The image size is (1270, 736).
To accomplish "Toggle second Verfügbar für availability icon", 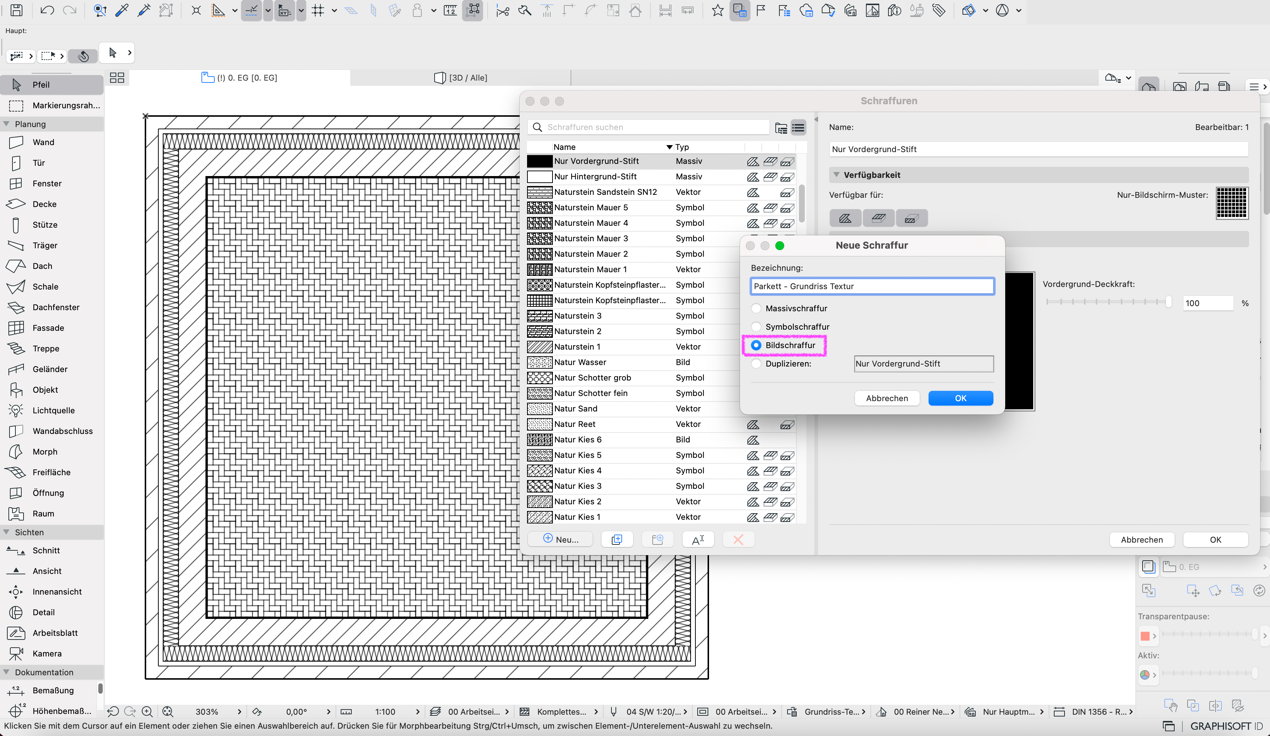I will tap(878, 218).
